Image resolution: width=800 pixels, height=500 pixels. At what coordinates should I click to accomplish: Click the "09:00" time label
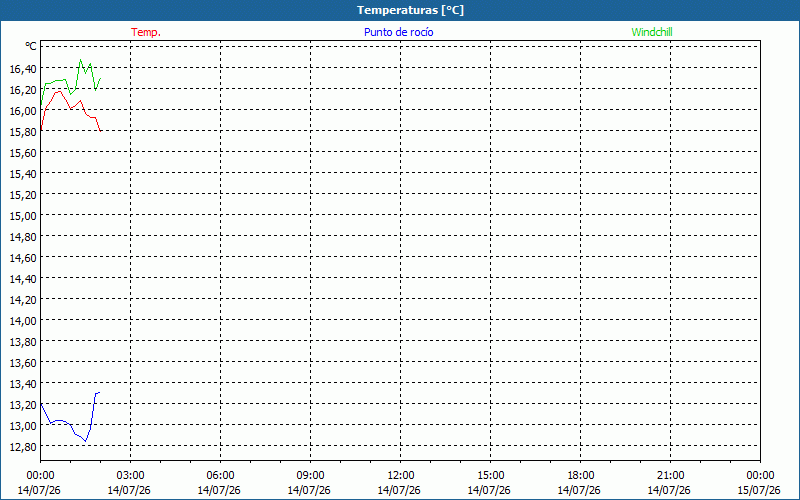[310, 476]
